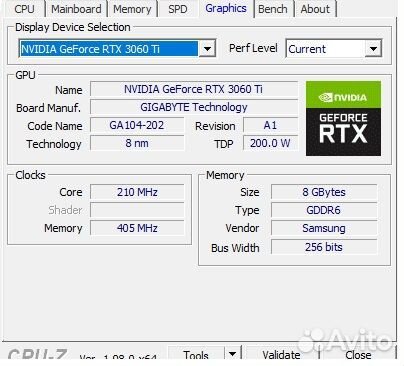Click the Validate button
The width and height of the screenshot is (404, 366).
tap(281, 355)
